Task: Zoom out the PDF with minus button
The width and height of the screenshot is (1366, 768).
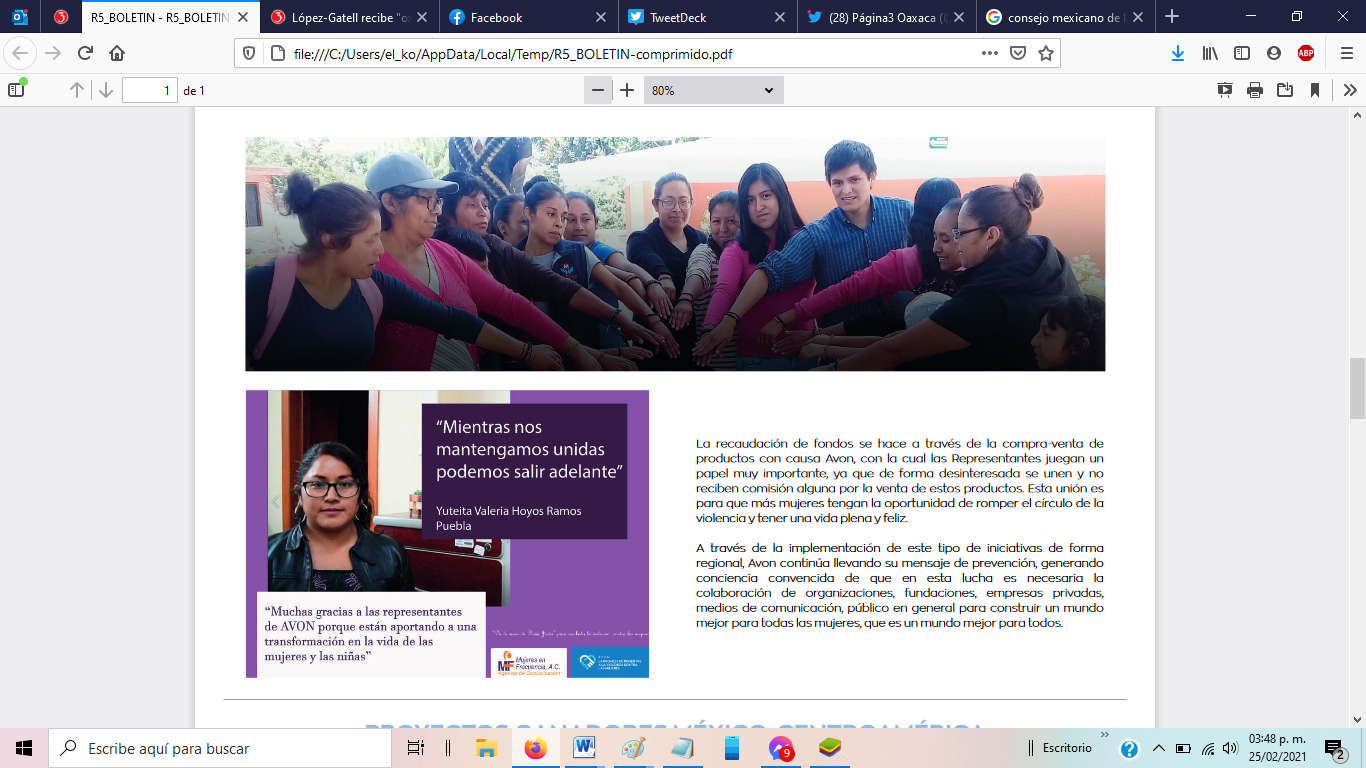Action: [x=598, y=90]
